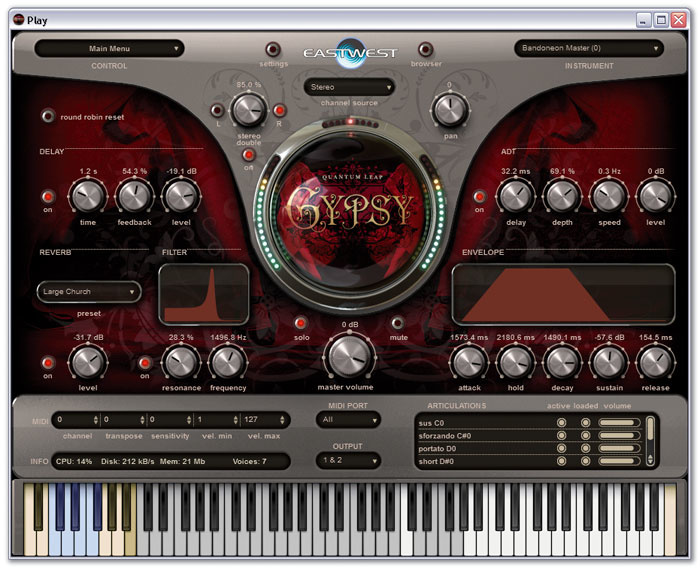
Task: Click the envelope hold knob
Action: pos(516,362)
